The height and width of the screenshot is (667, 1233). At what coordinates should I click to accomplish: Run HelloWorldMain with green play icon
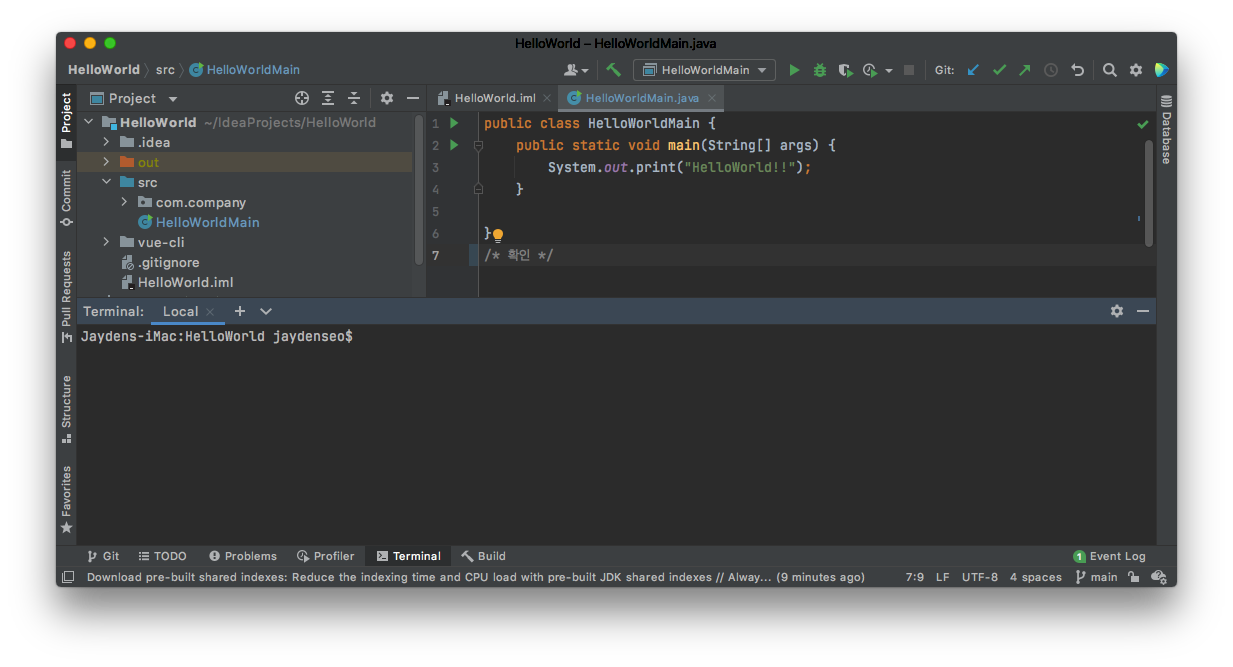tap(794, 70)
